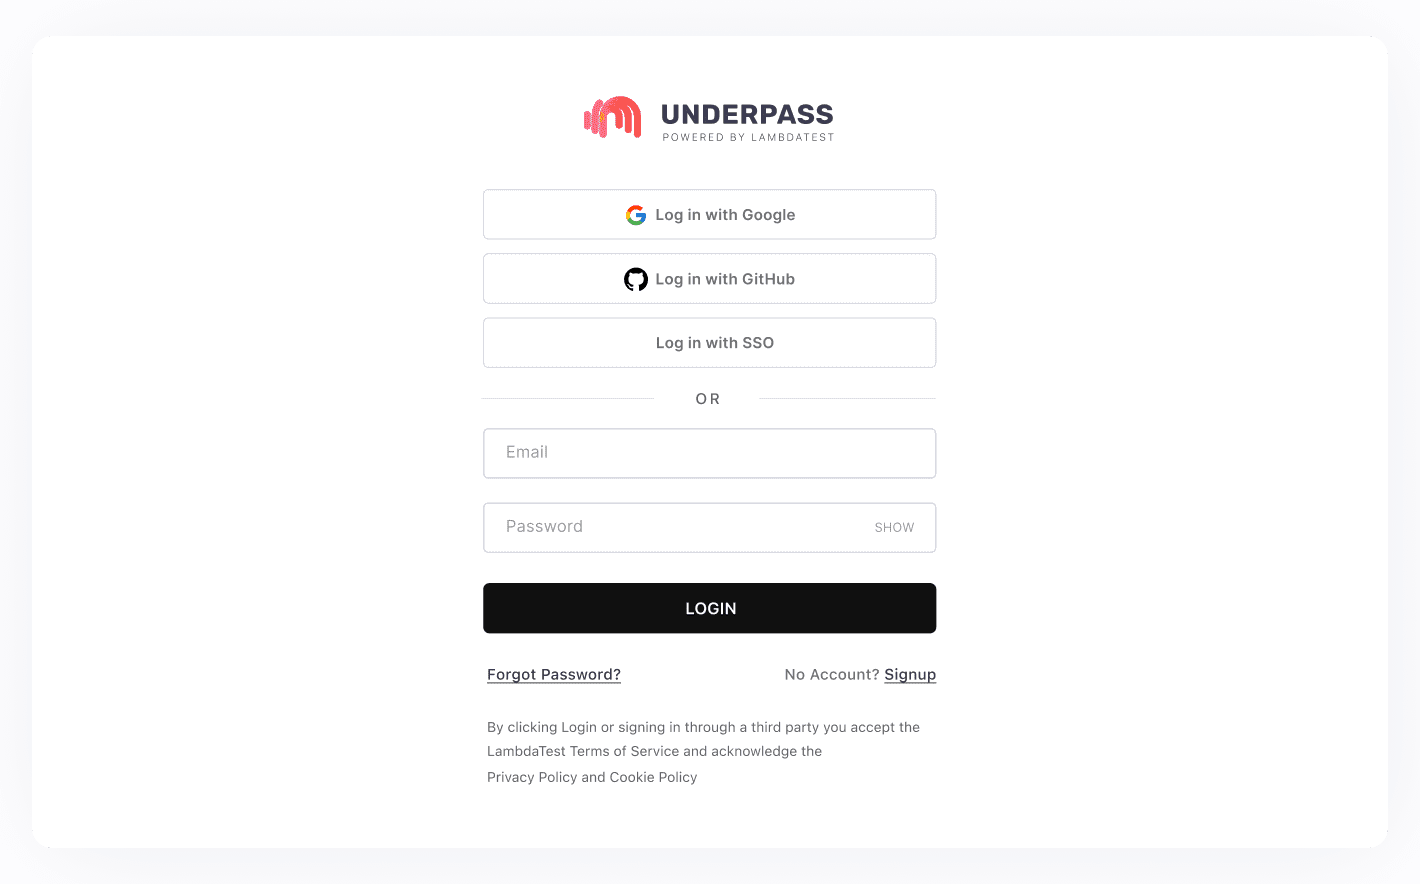Image resolution: width=1420 pixels, height=884 pixels.
Task: Choose Log in with SSO
Action: coord(709,342)
